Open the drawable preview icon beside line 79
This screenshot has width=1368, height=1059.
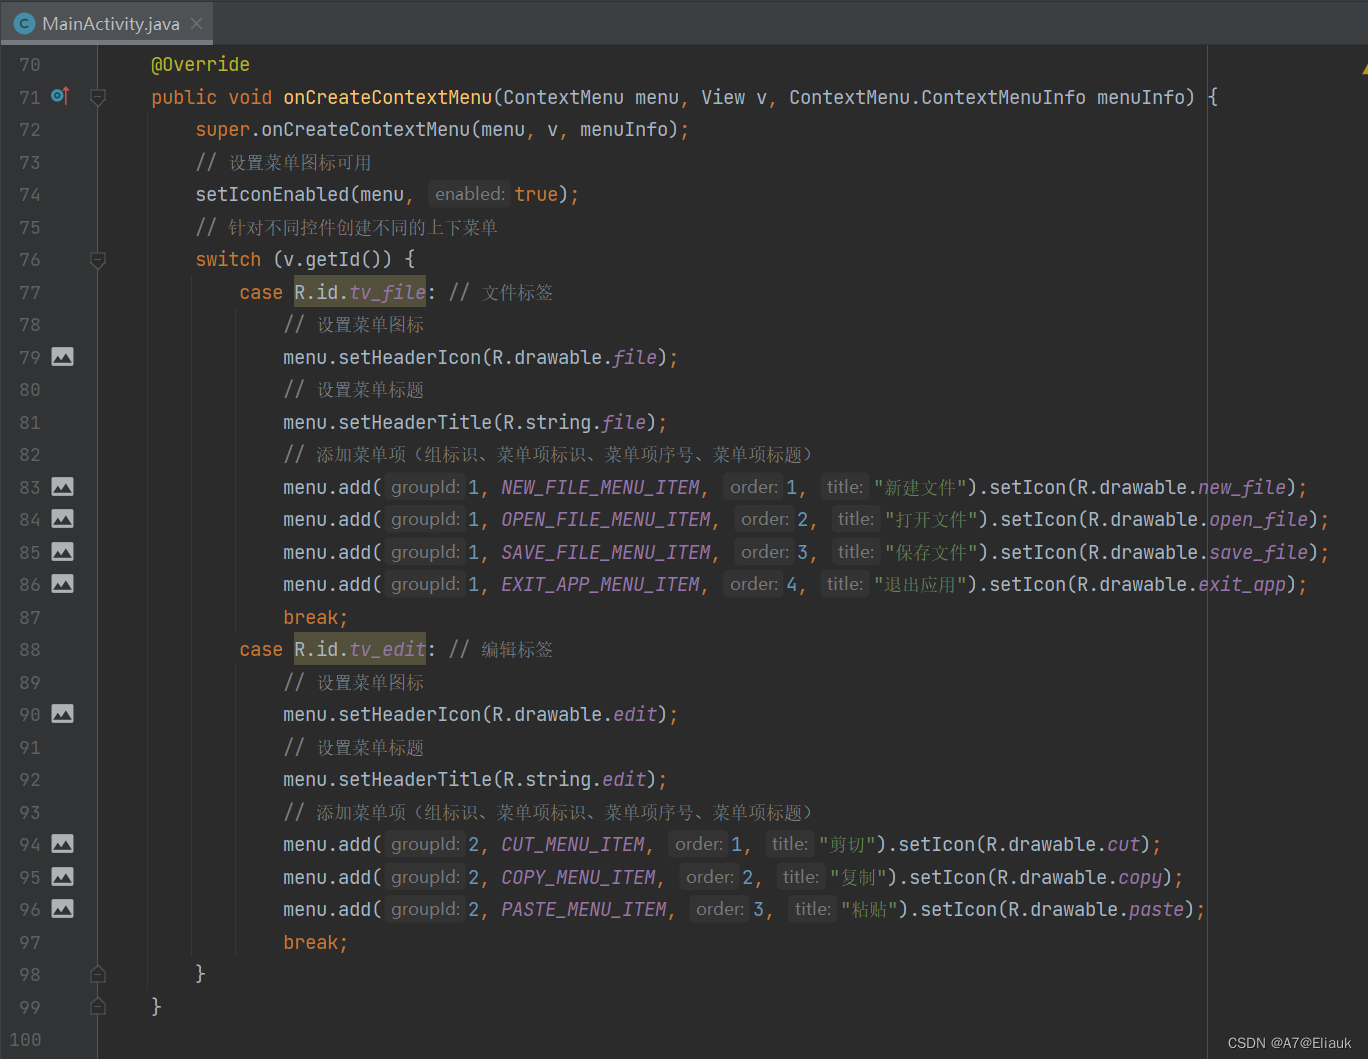tap(62, 356)
